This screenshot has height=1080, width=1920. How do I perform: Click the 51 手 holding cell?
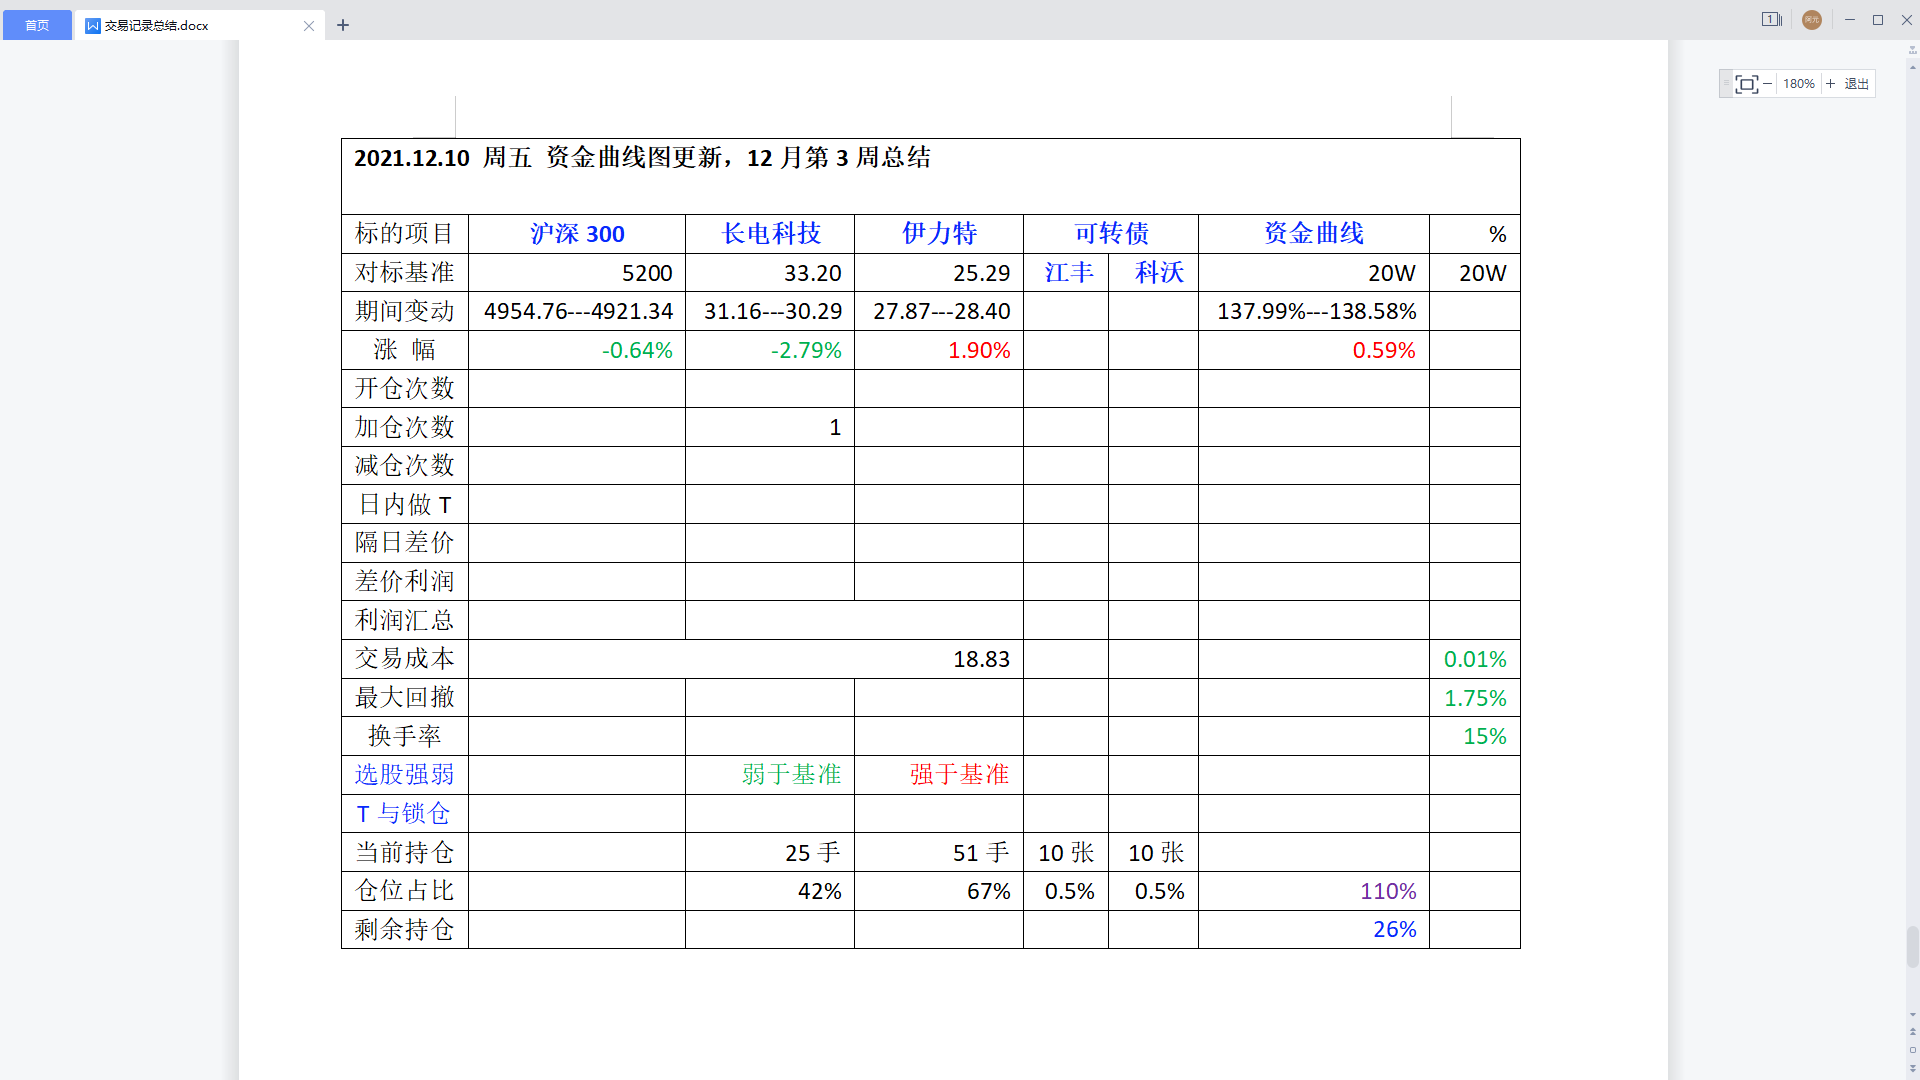(939, 852)
